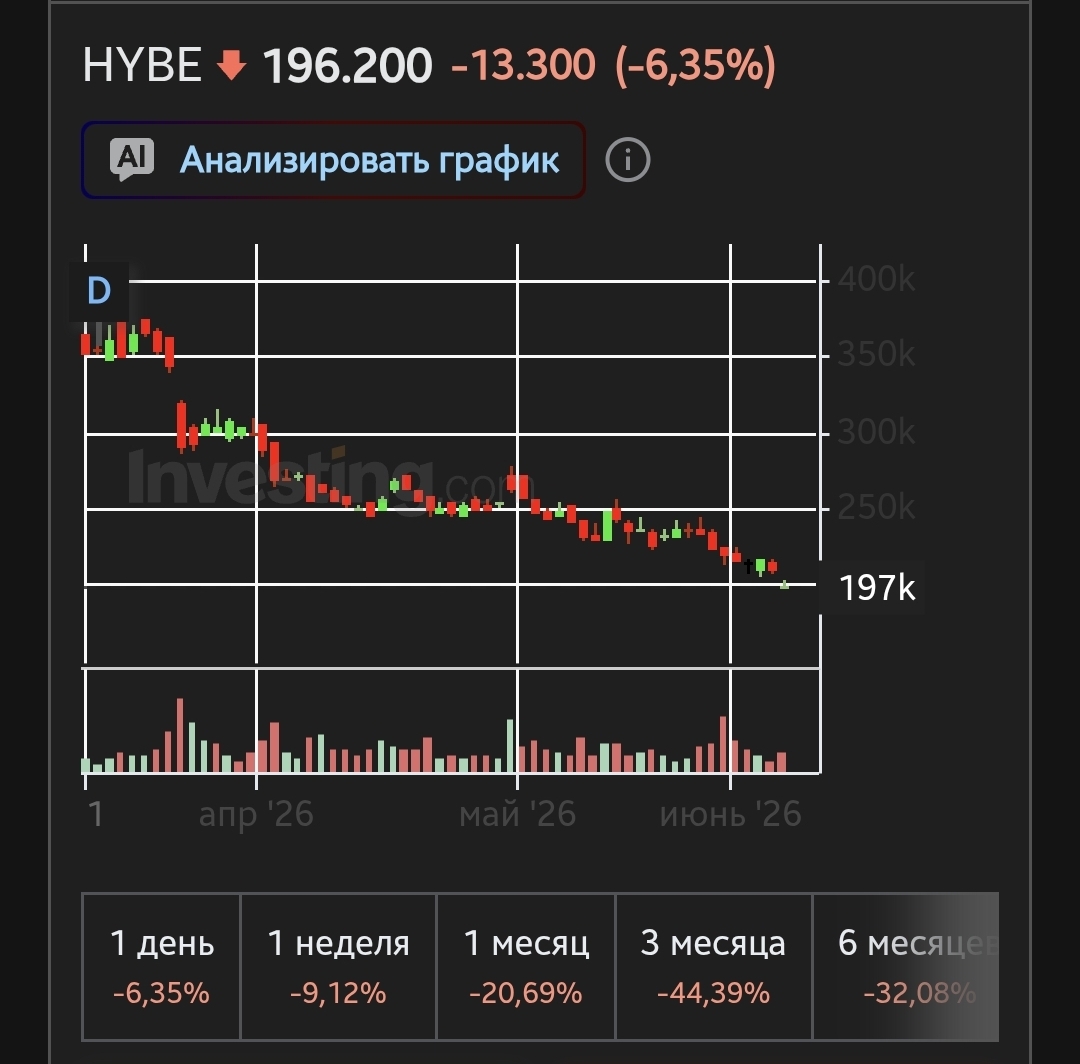This screenshot has width=1080, height=1064.
Task: Open the info circle icon
Action: tap(627, 160)
